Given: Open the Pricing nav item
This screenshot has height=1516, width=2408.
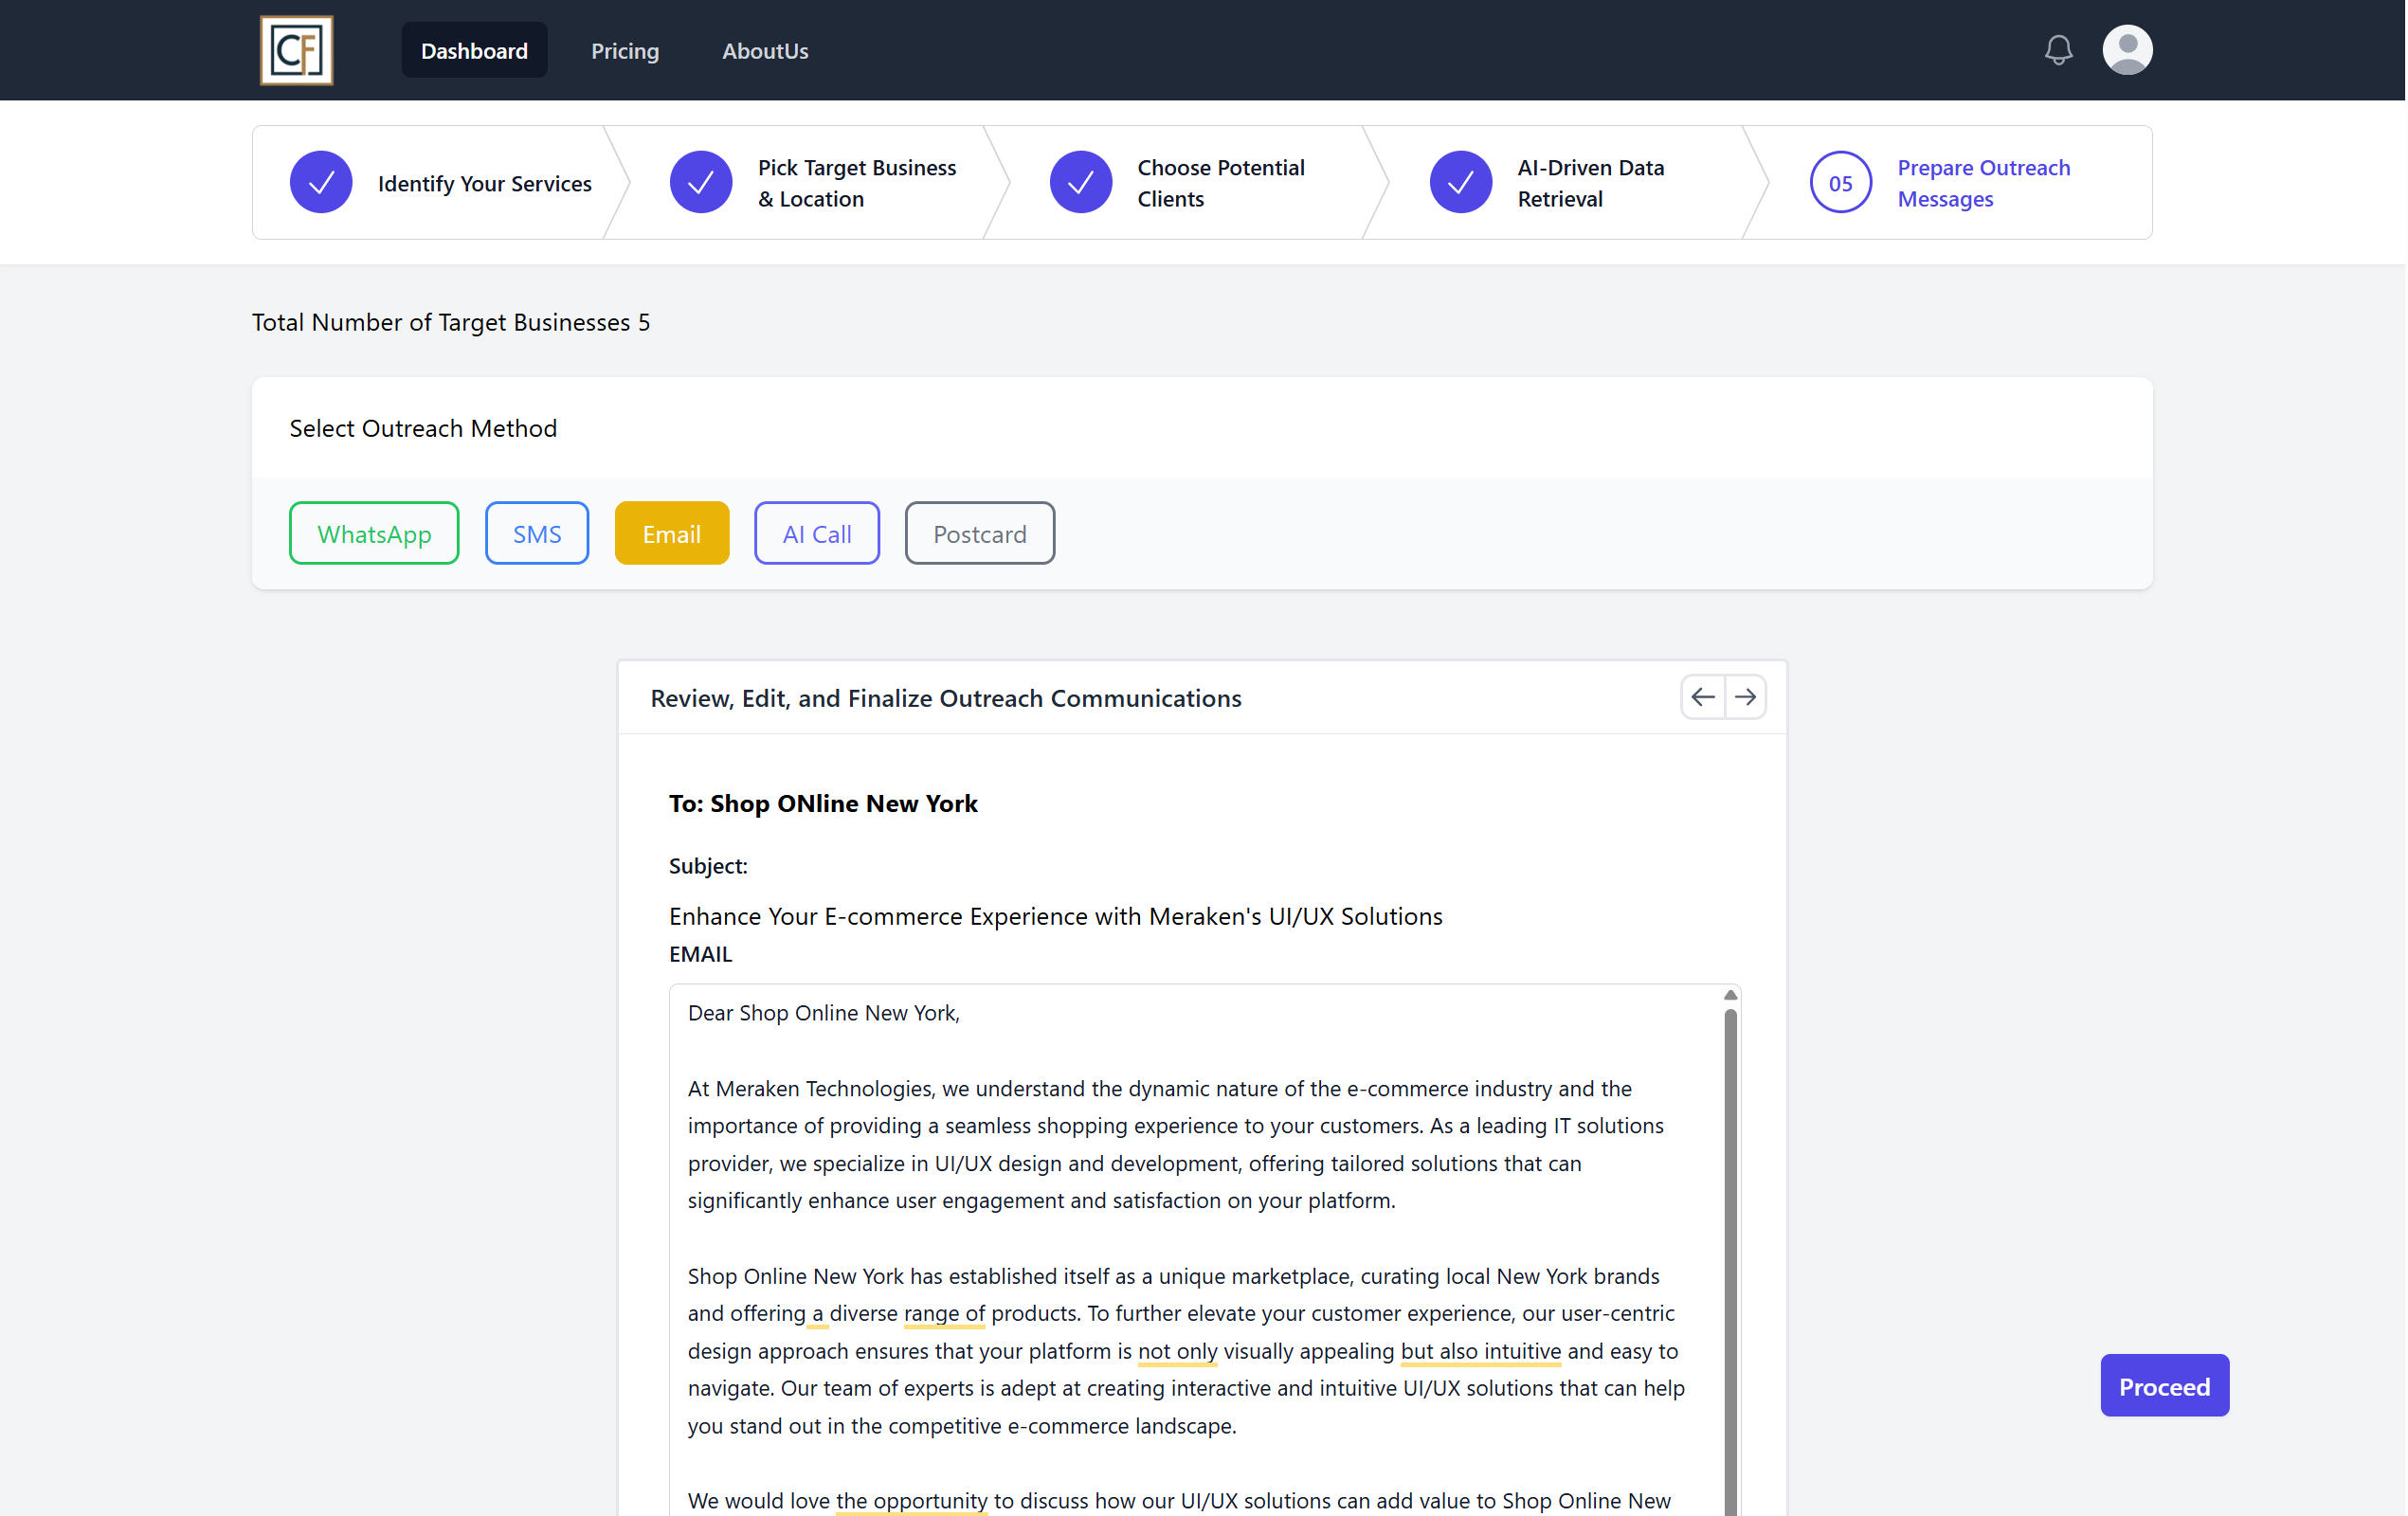Looking at the screenshot, I should click(x=625, y=50).
